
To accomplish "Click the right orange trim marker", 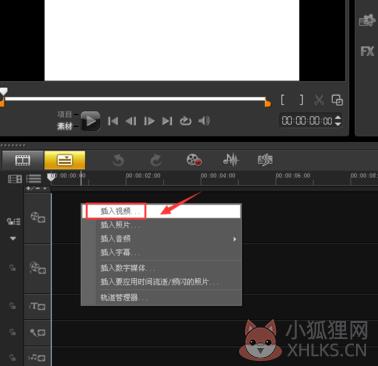I will [x=268, y=104].
